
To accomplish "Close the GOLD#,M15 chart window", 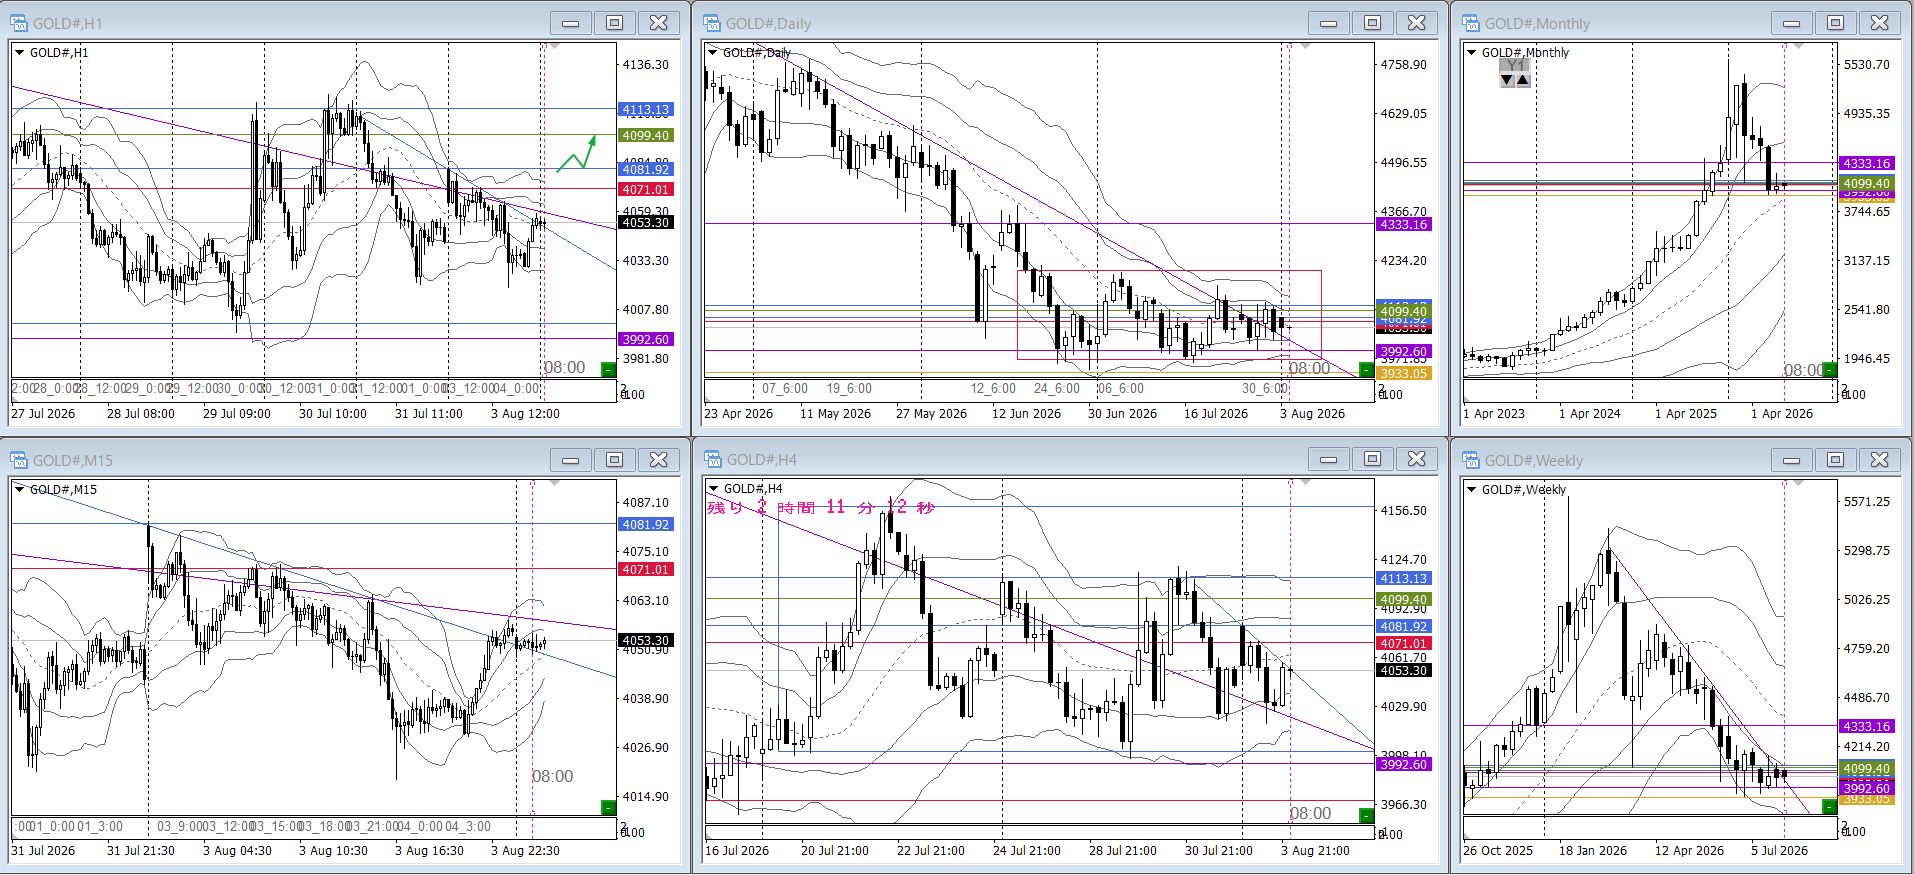I will point(659,460).
